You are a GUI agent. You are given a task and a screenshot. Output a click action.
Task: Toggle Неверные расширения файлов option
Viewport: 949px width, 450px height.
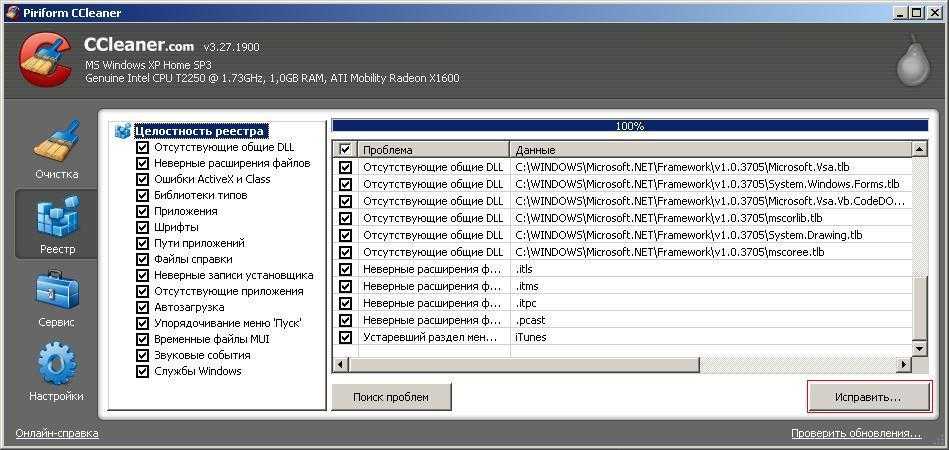142,163
